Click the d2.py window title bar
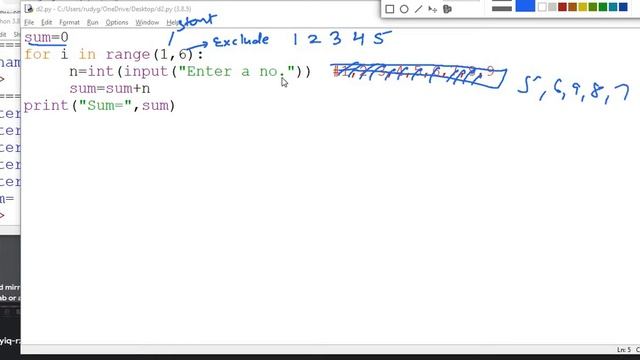 [x=200, y=9]
